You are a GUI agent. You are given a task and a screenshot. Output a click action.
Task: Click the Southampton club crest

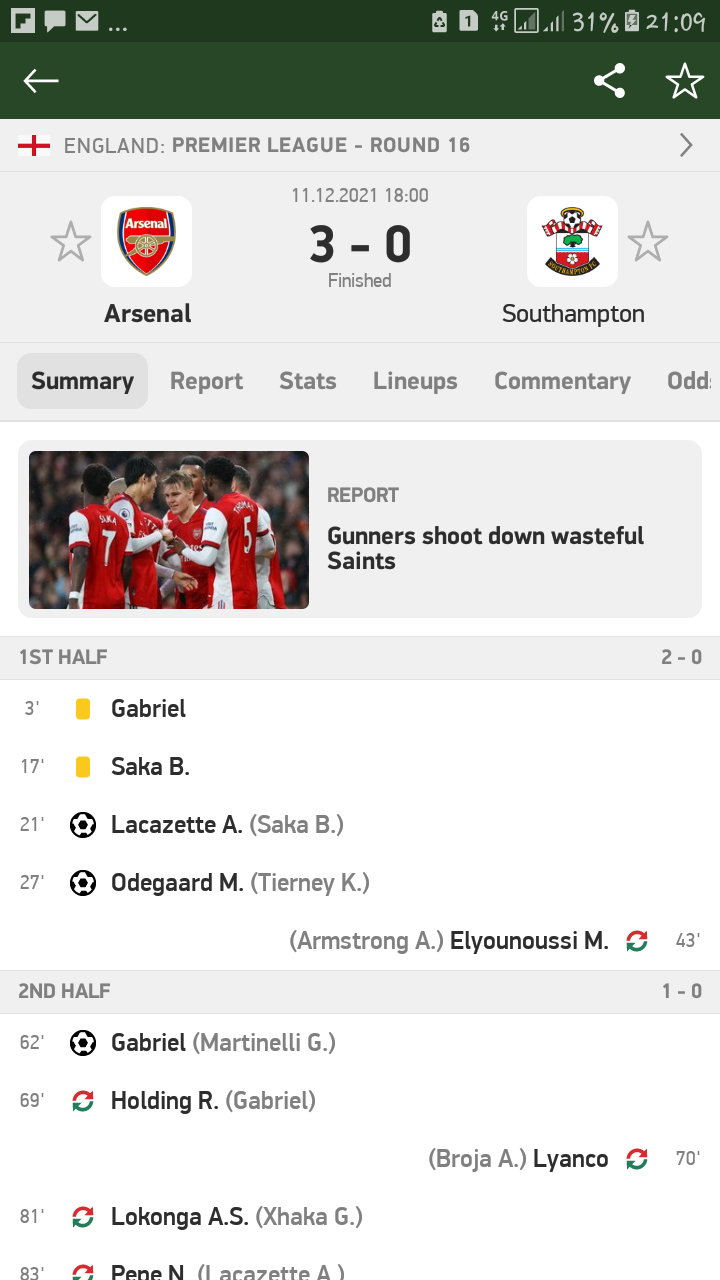[573, 241]
